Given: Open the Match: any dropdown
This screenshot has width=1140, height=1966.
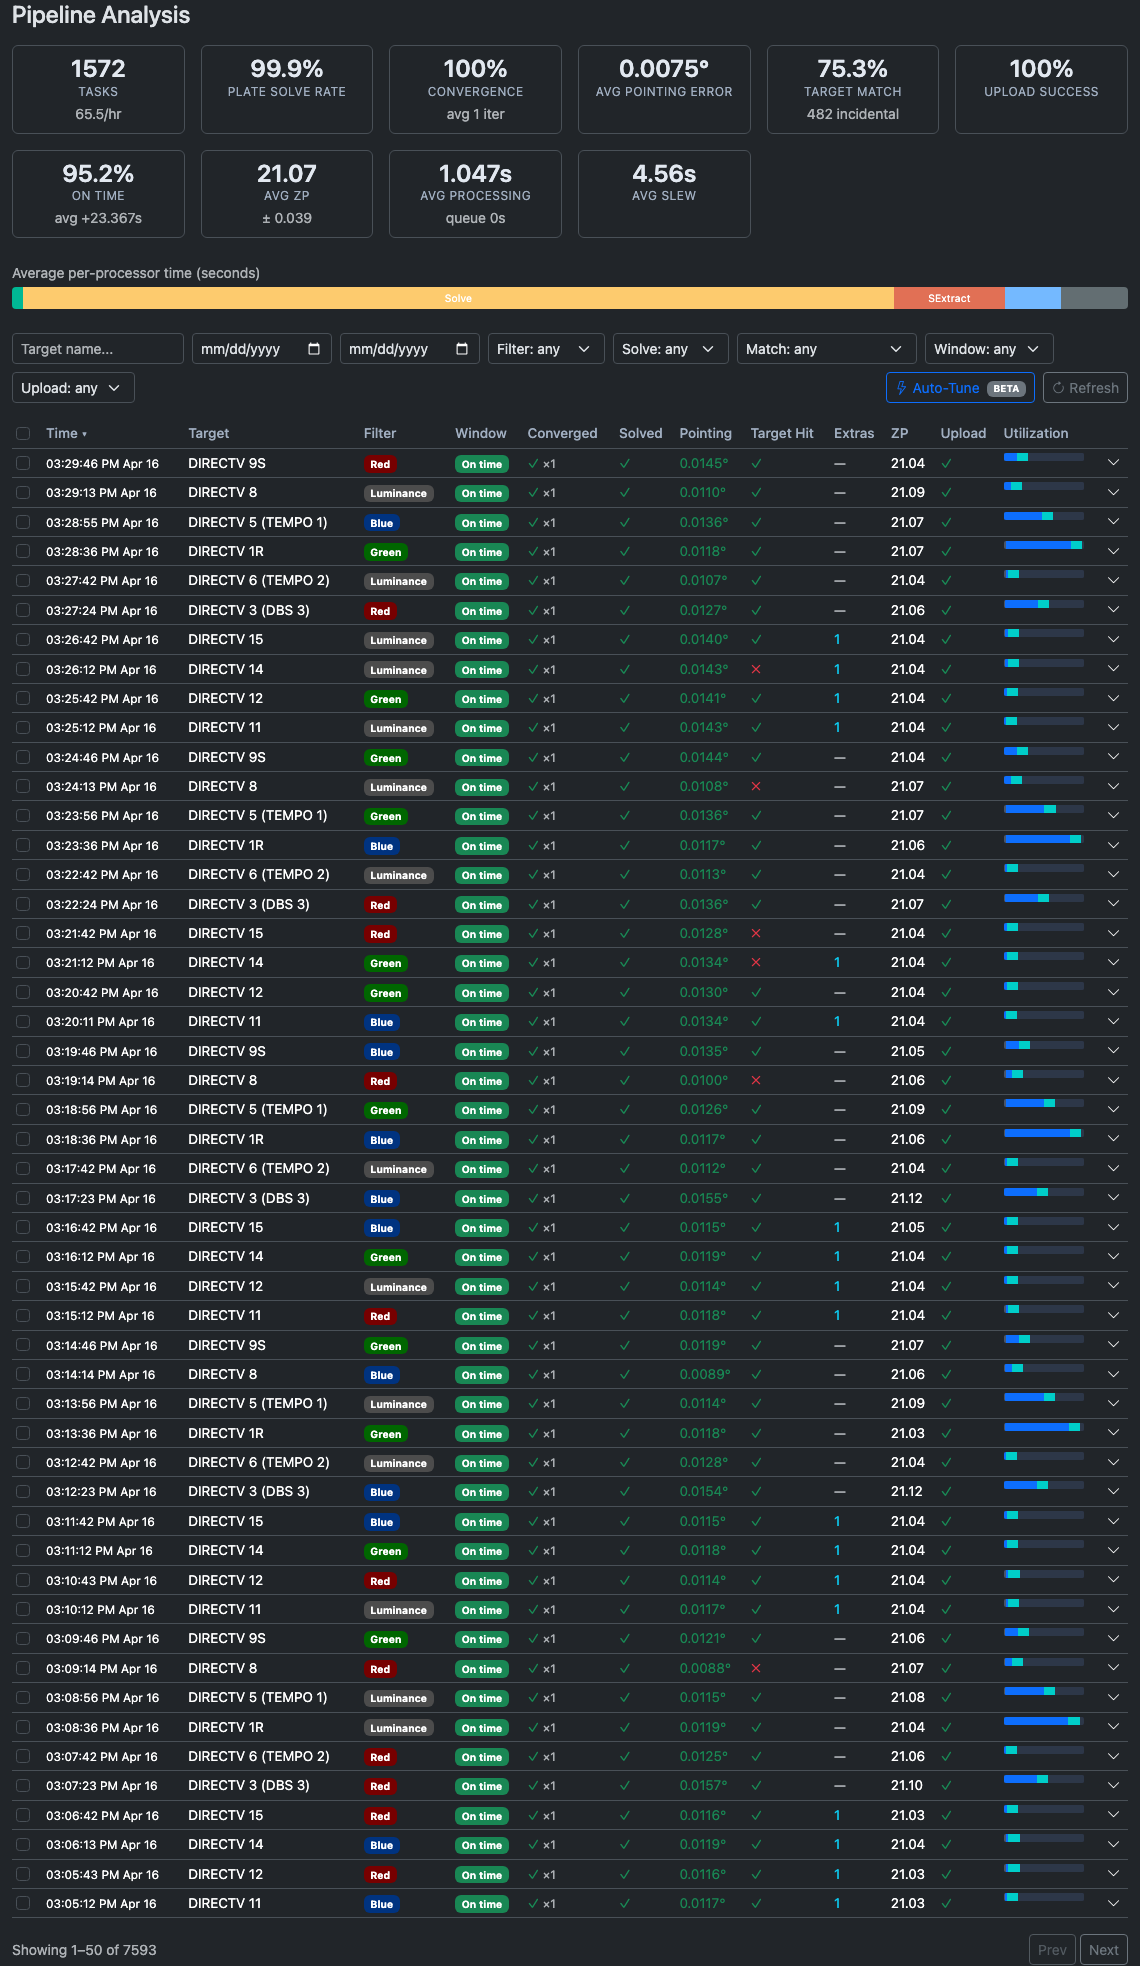Looking at the screenshot, I should tap(826, 349).
